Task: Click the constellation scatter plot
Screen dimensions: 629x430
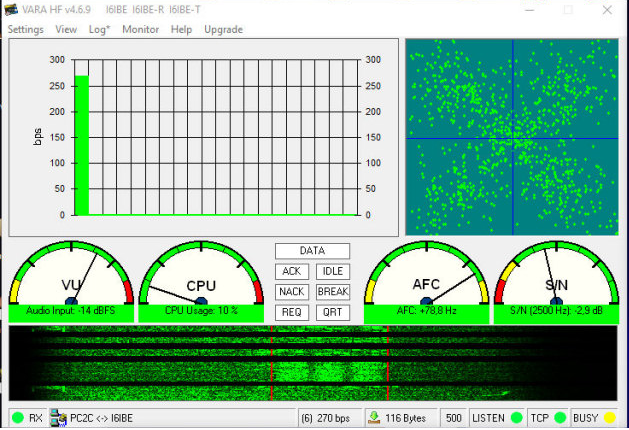Action: point(512,137)
